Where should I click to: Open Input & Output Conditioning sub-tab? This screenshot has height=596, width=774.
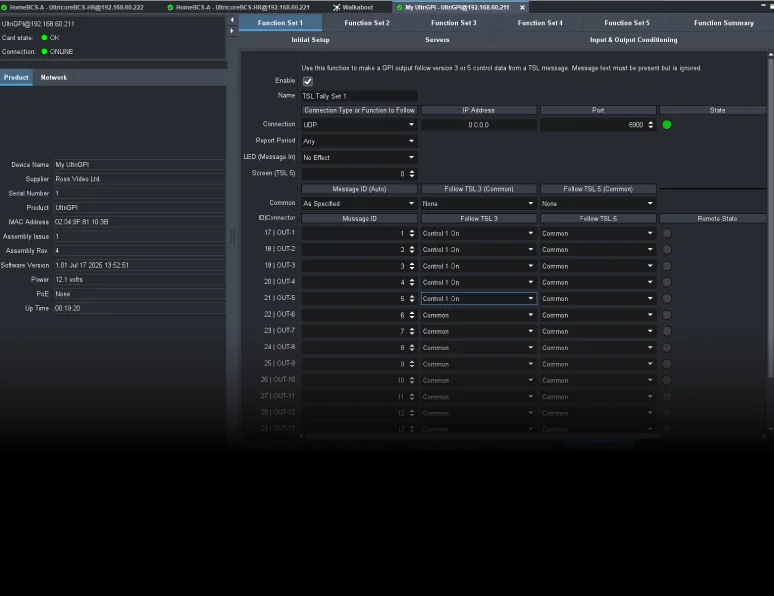click(633, 40)
